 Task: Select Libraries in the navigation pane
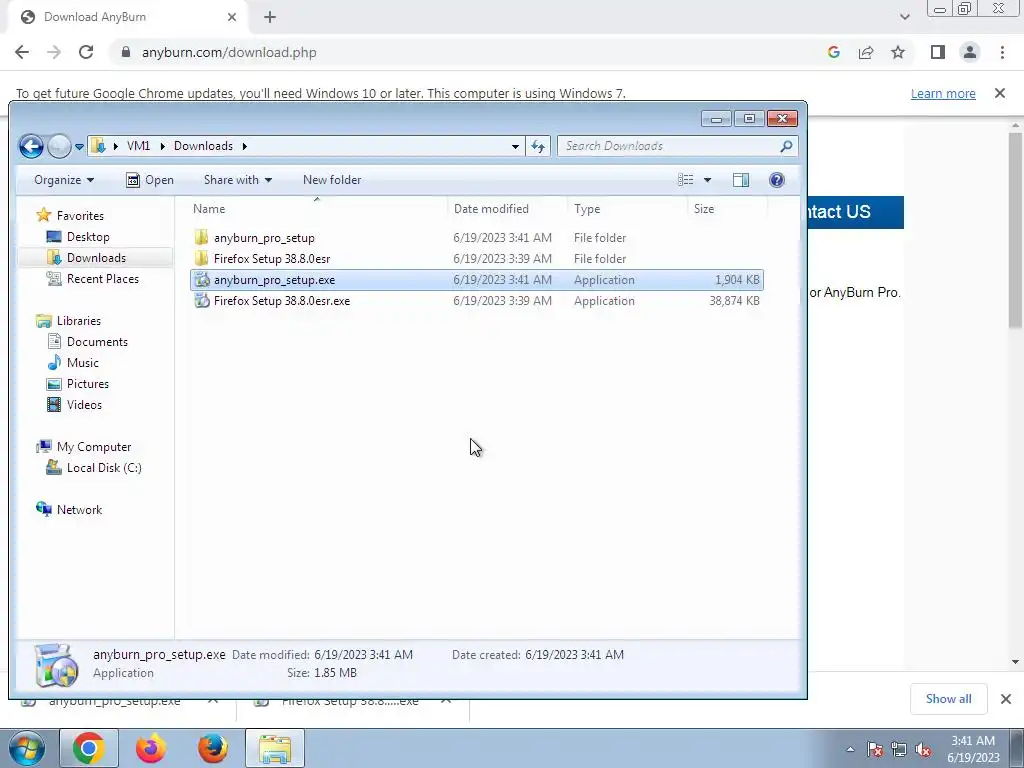tap(78, 321)
